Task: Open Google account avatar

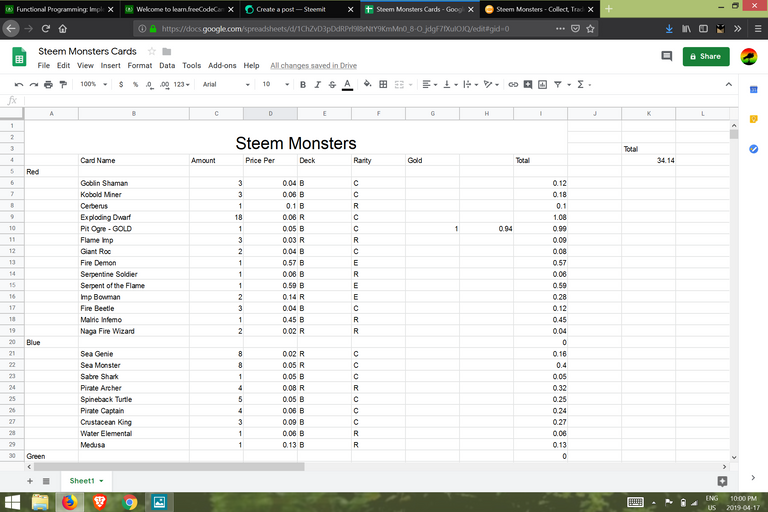Action: pos(748,57)
